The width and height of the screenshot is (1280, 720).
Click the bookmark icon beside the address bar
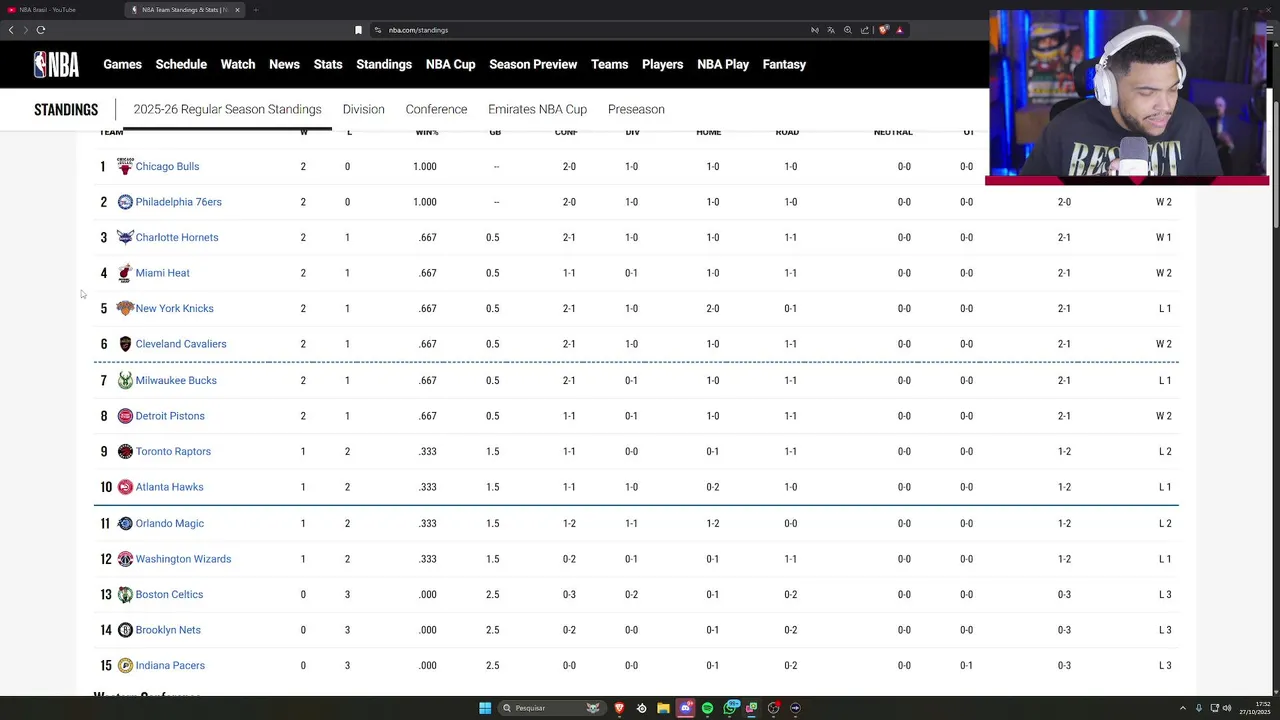(358, 30)
